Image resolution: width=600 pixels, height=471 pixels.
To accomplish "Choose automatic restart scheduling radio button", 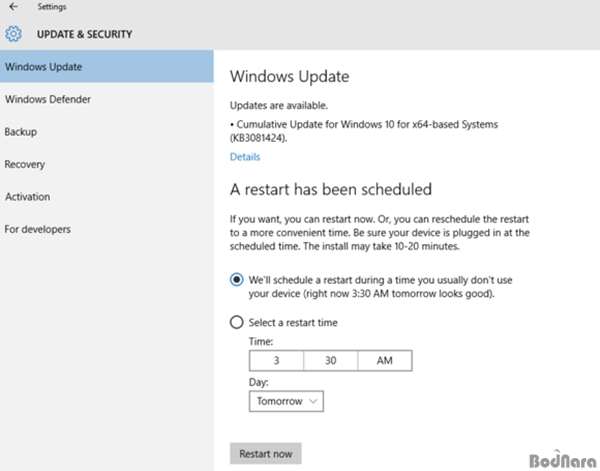I will coord(236,280).
